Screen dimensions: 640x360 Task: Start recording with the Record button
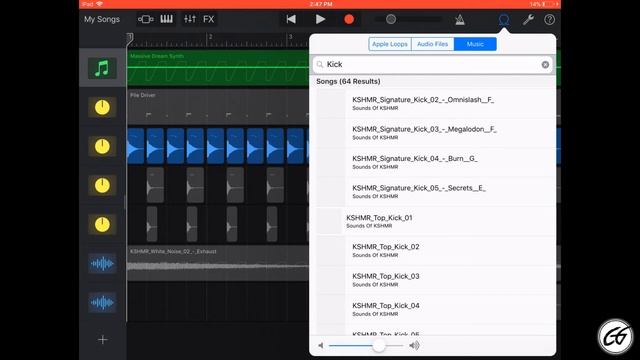coord(349,19)
